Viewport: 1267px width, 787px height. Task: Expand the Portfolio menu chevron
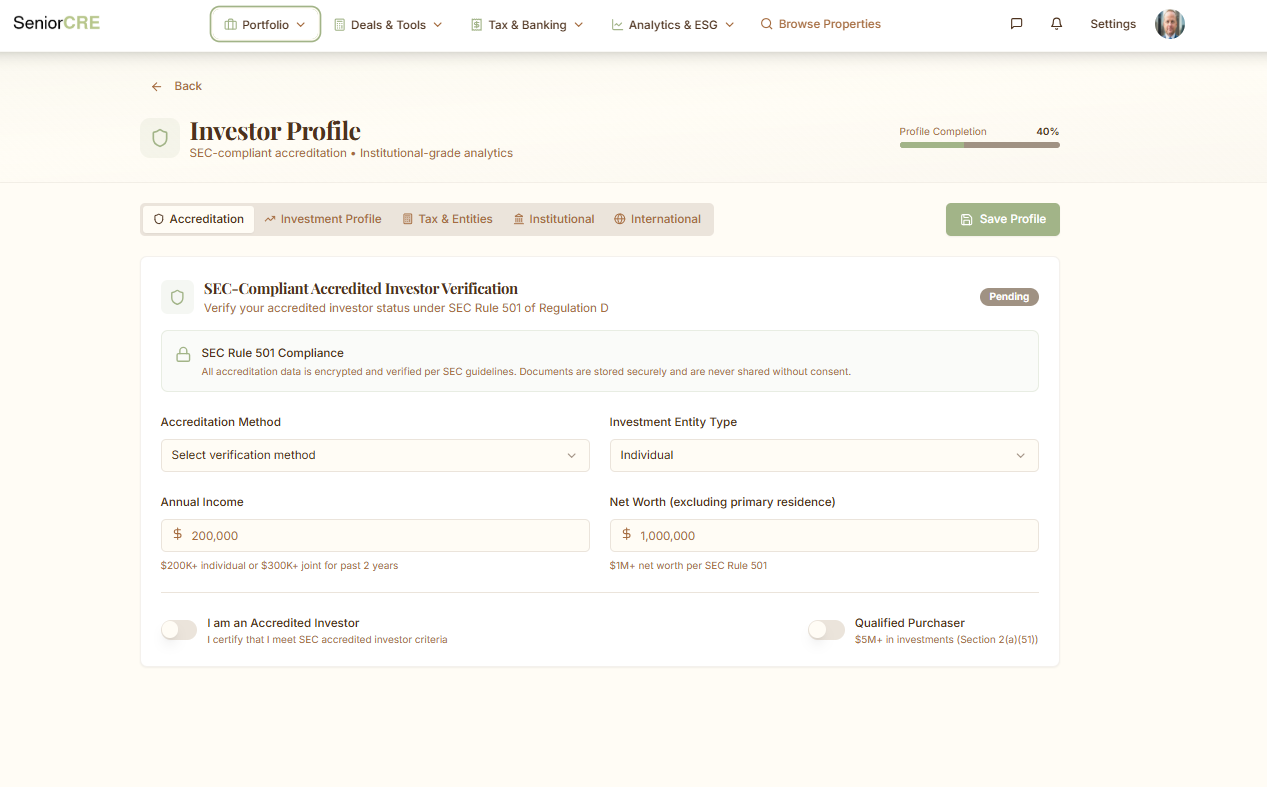click(x=300, y=25)
